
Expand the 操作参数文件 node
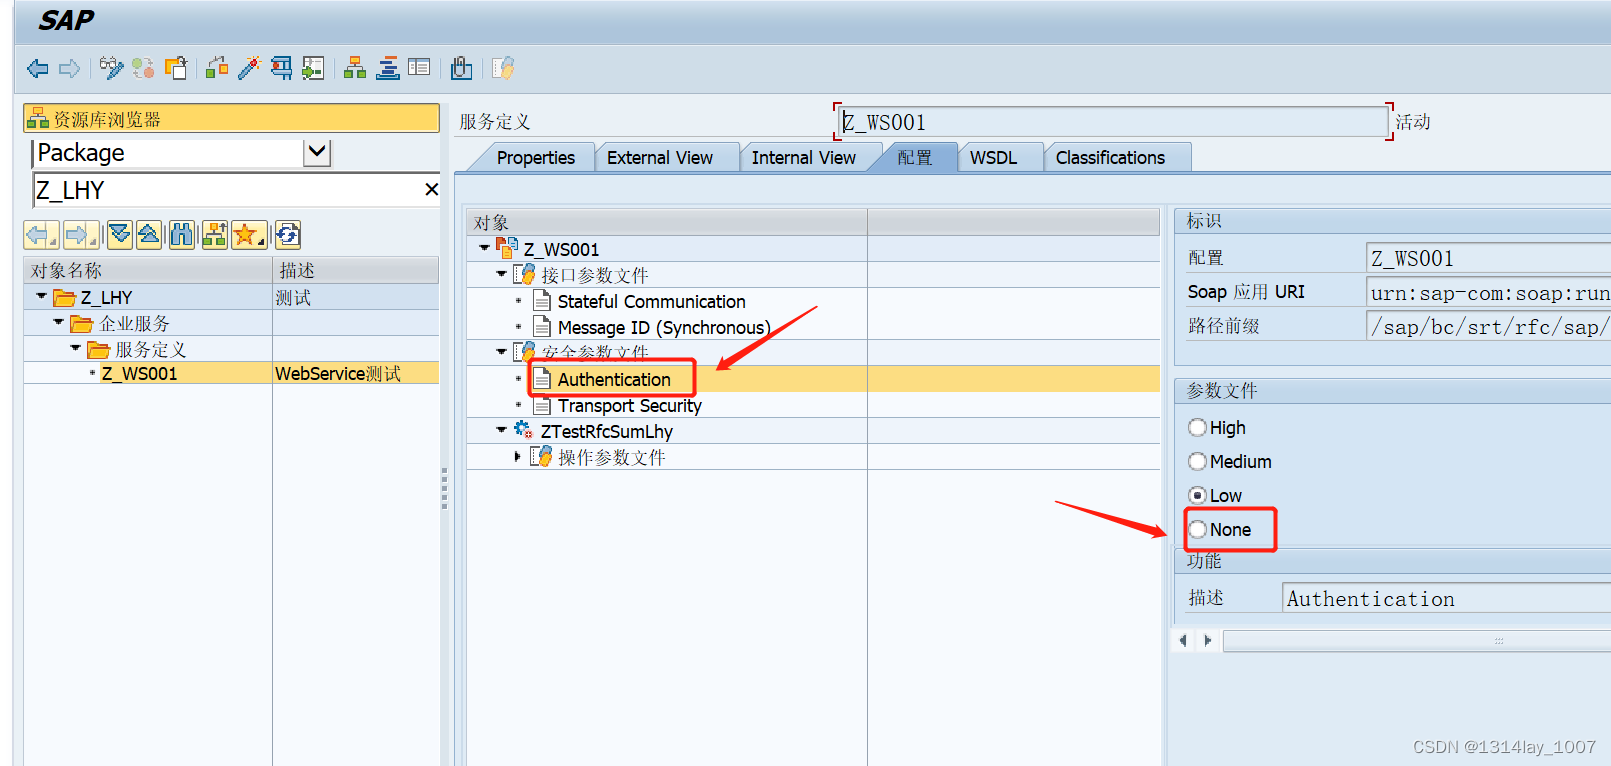pyautogui.click(x=518, y=456)
